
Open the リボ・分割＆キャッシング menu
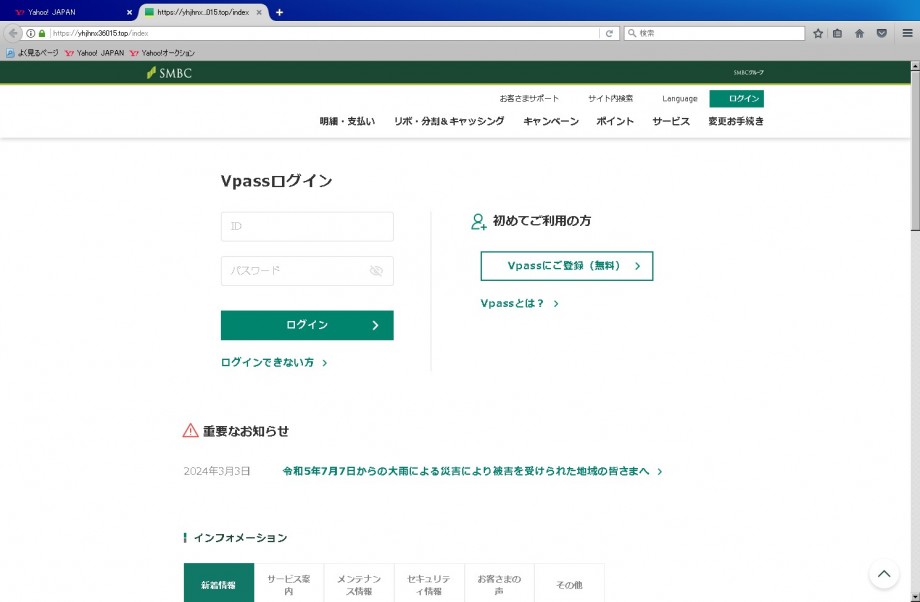click(449, 121)
